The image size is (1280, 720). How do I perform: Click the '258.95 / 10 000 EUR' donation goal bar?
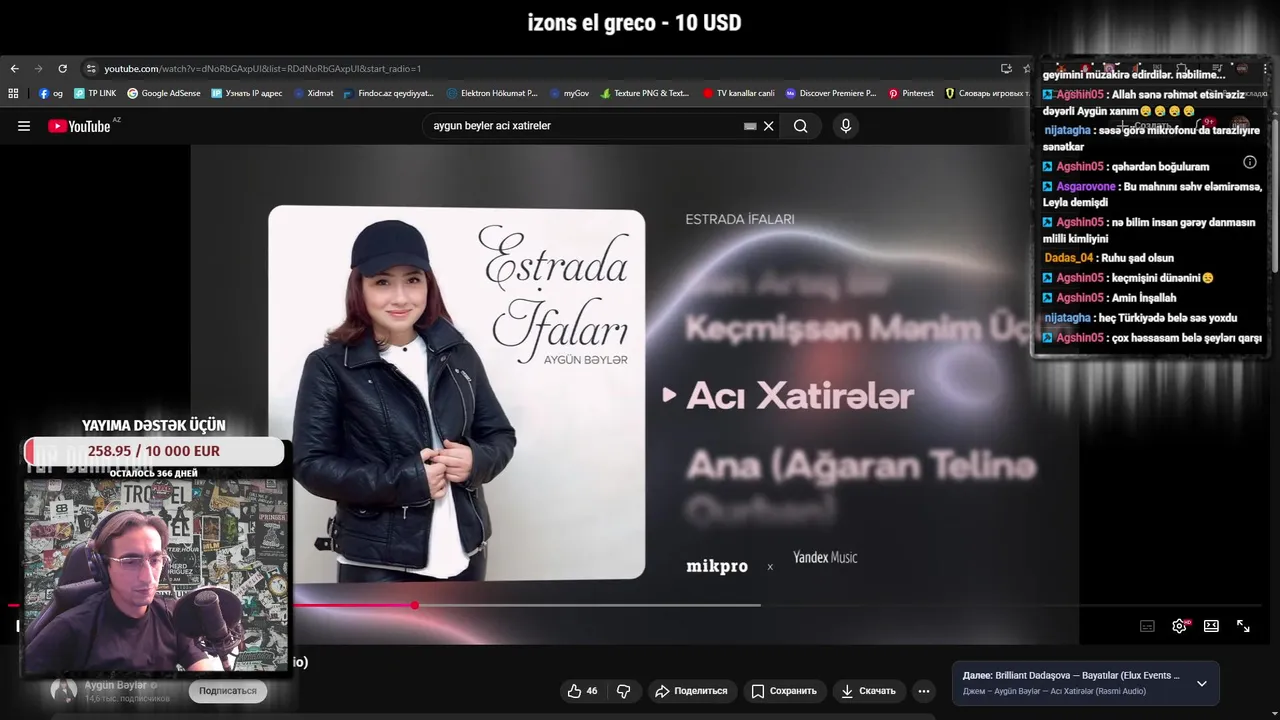tap(154, 451)
